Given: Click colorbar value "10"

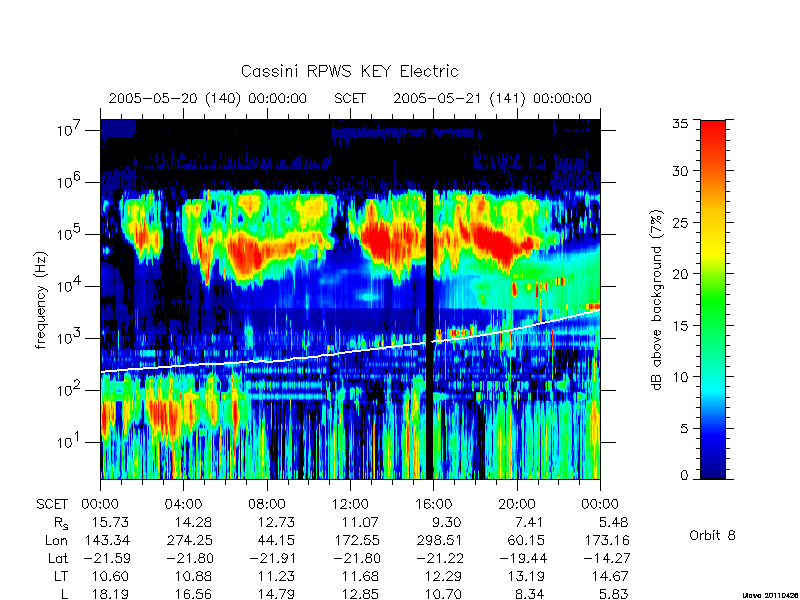Looking at the screenshot, I should coord(680,377).
